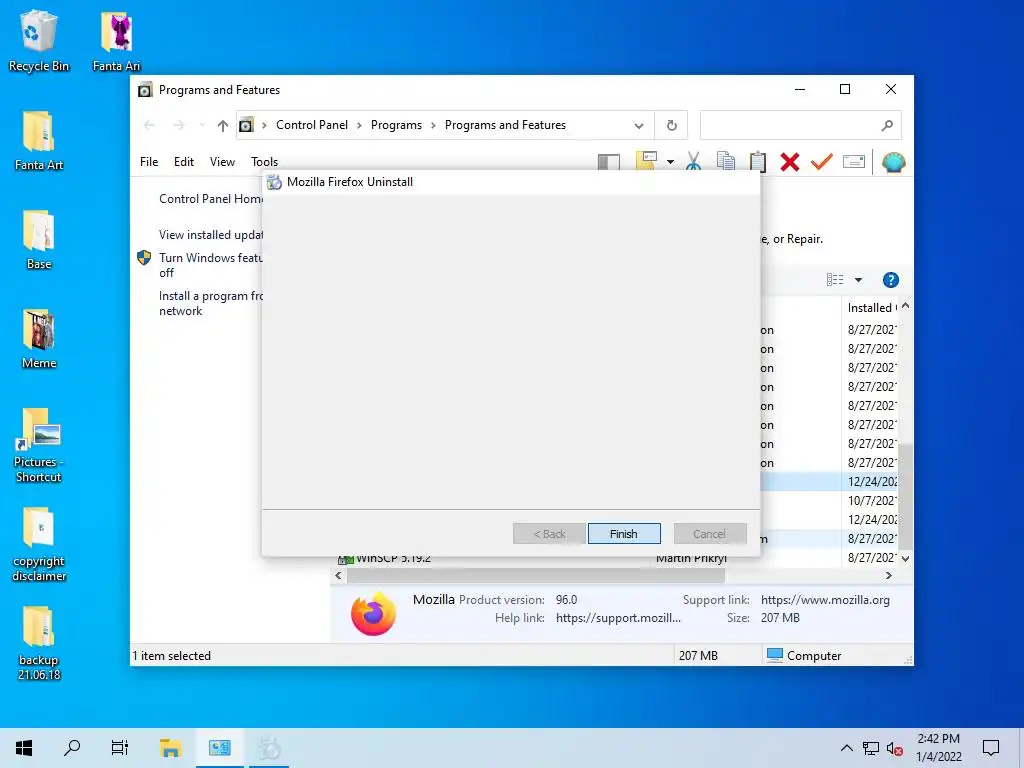1024x768 pixels.
Task: Open the dropdown arrow beside folder options icon
Action: (x=670, y=162)
